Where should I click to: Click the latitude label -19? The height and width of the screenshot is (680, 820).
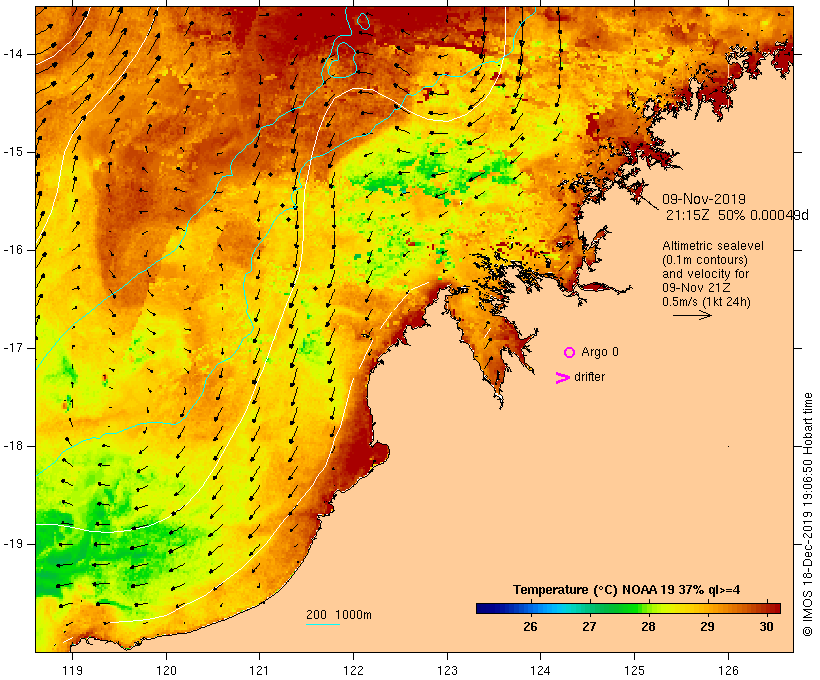(13, 544)
